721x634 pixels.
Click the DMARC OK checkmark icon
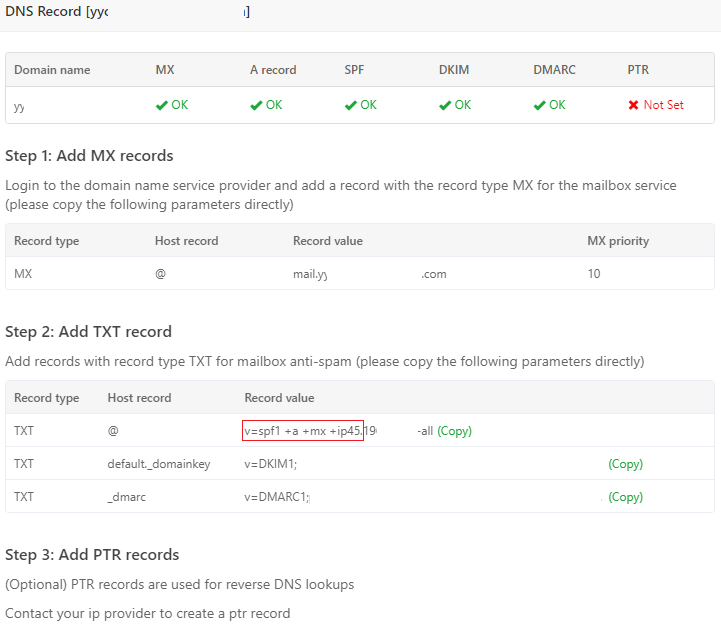[539, 105]
